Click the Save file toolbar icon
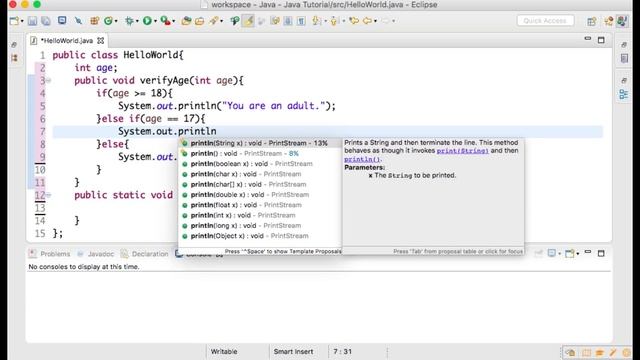The image size is (640, 360). point(33,21)
